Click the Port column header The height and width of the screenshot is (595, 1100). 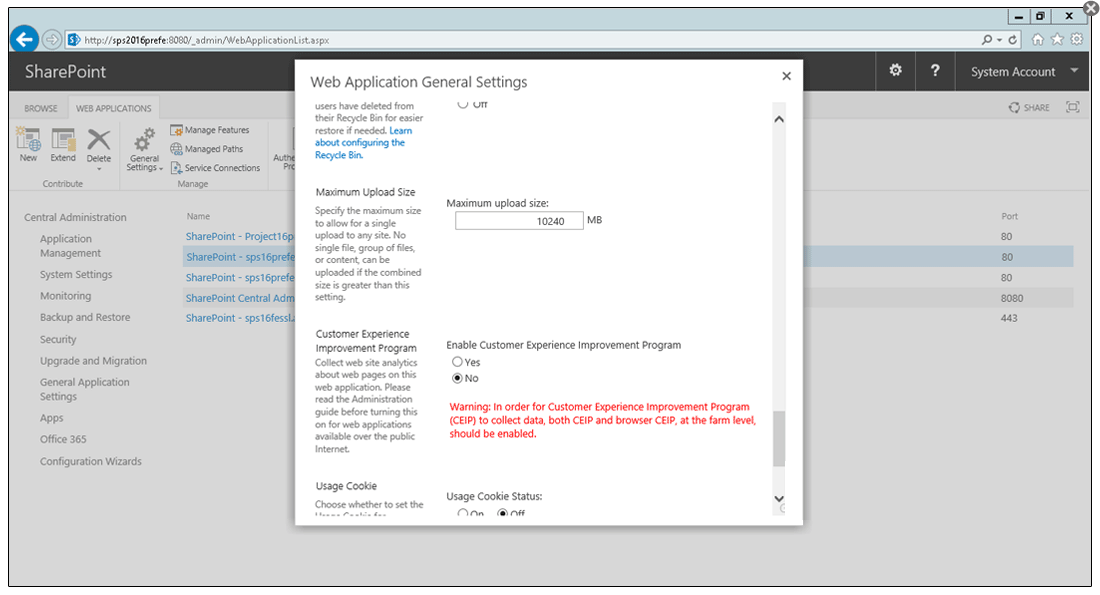pos(1010,216)
